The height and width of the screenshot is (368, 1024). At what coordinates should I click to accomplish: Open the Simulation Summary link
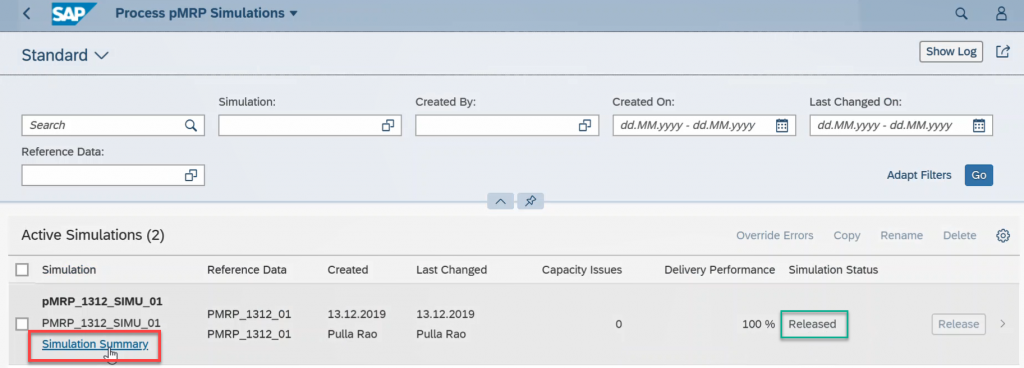click(95, 344)
